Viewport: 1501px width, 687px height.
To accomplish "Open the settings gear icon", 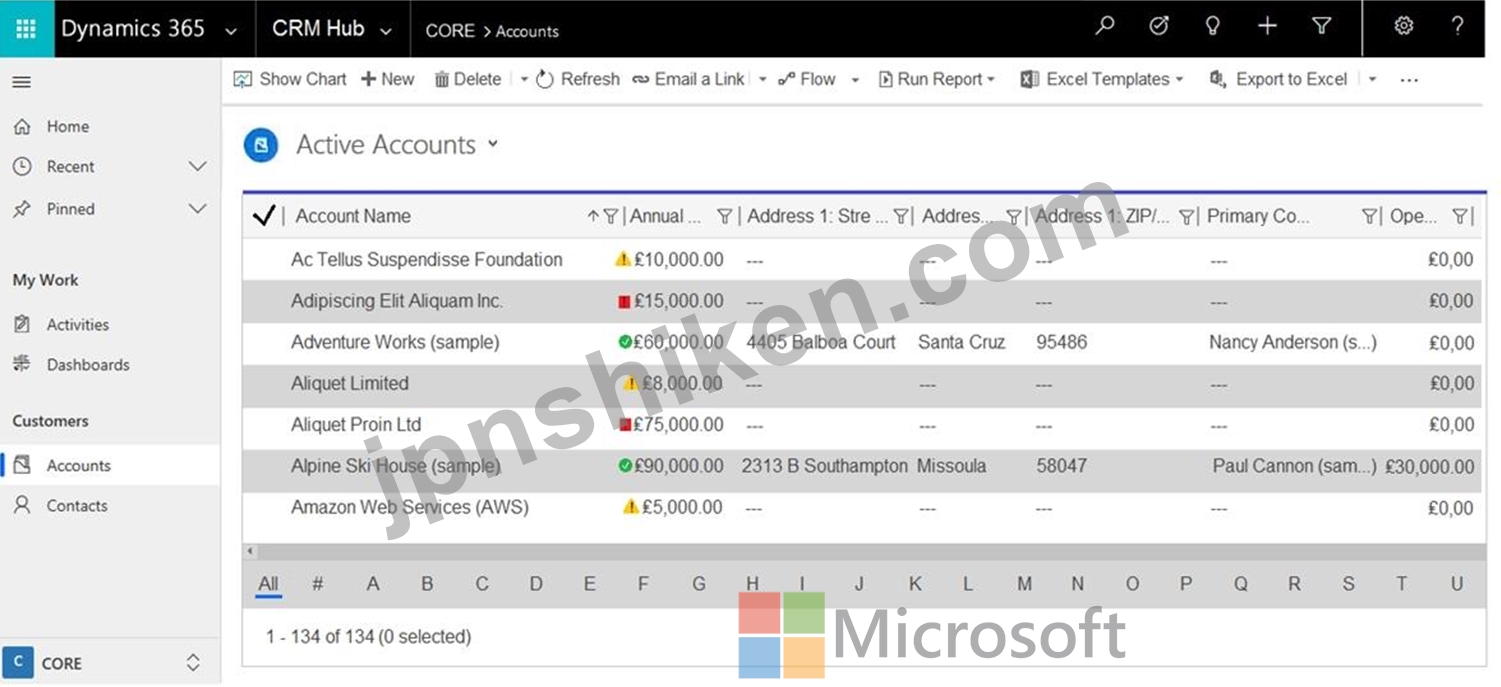I will click(1404, 27).
